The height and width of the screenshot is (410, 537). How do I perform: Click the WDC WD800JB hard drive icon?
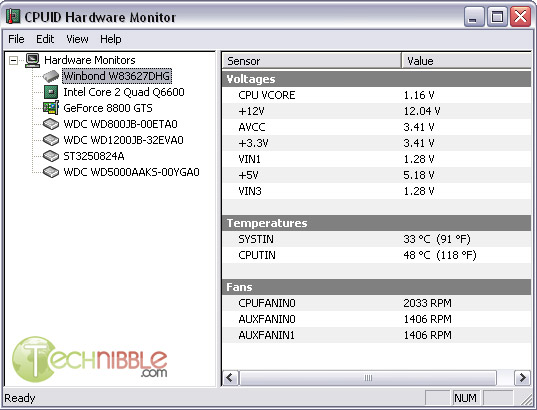(x=51, y=124)
